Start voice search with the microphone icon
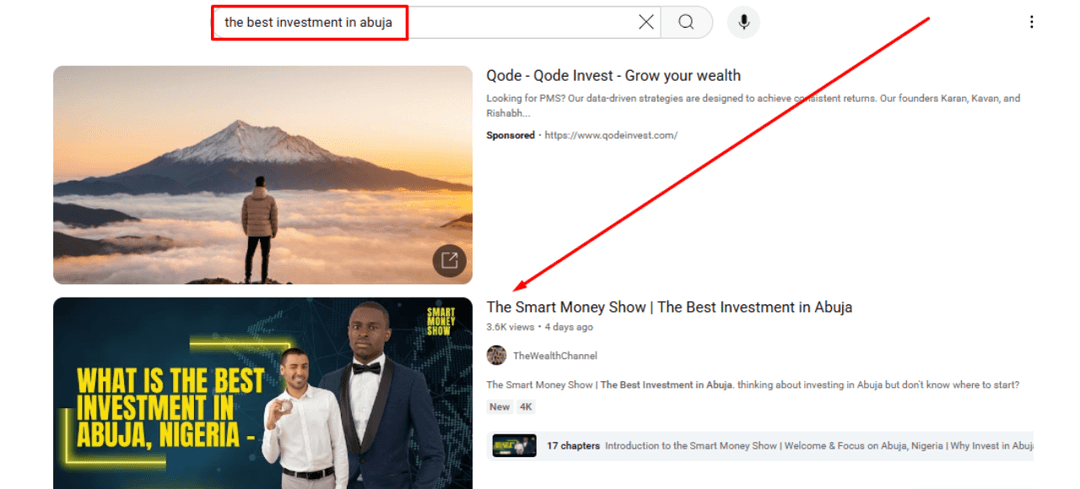Image resolution: width=1080 pixels, height=489 pixels. 744,22
